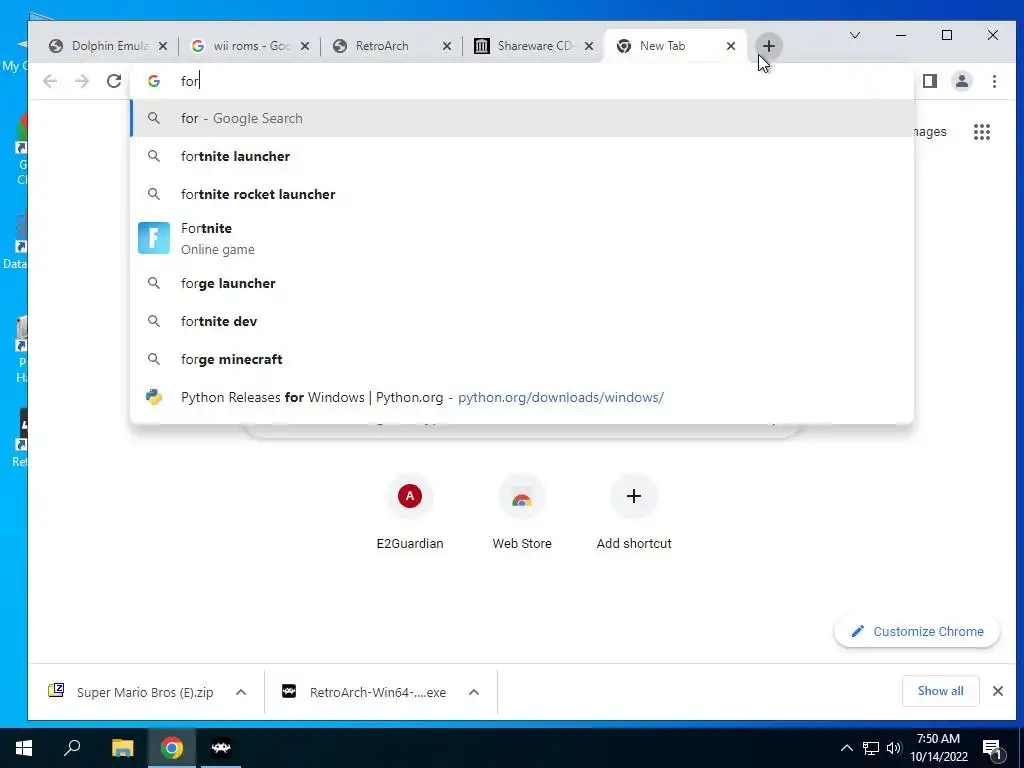The image size is (1024, 768).
Task: Open the volume tray icon
Action: click(894, 748)
